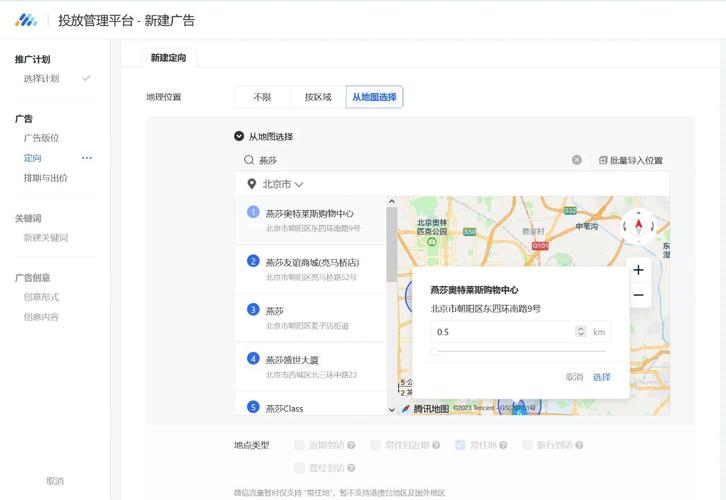Open 创意形式 in the sidebar
The image size is (726, 500).
click(x=41, y=297)
